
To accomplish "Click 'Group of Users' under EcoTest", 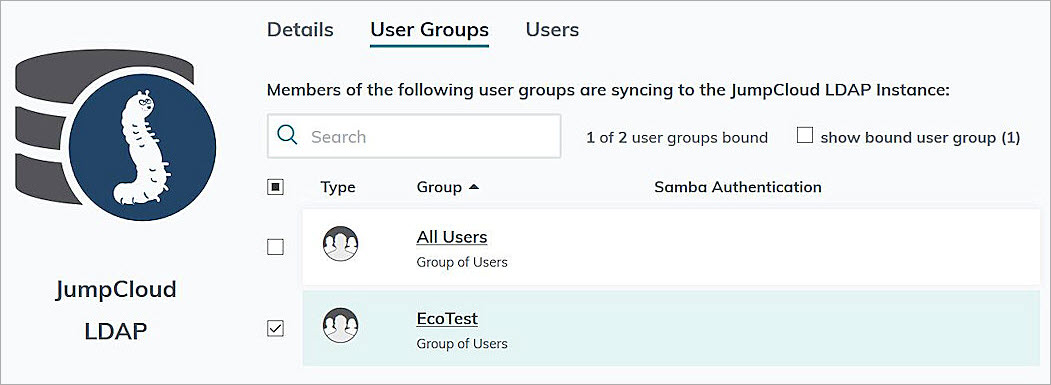I will coord(462,344).
